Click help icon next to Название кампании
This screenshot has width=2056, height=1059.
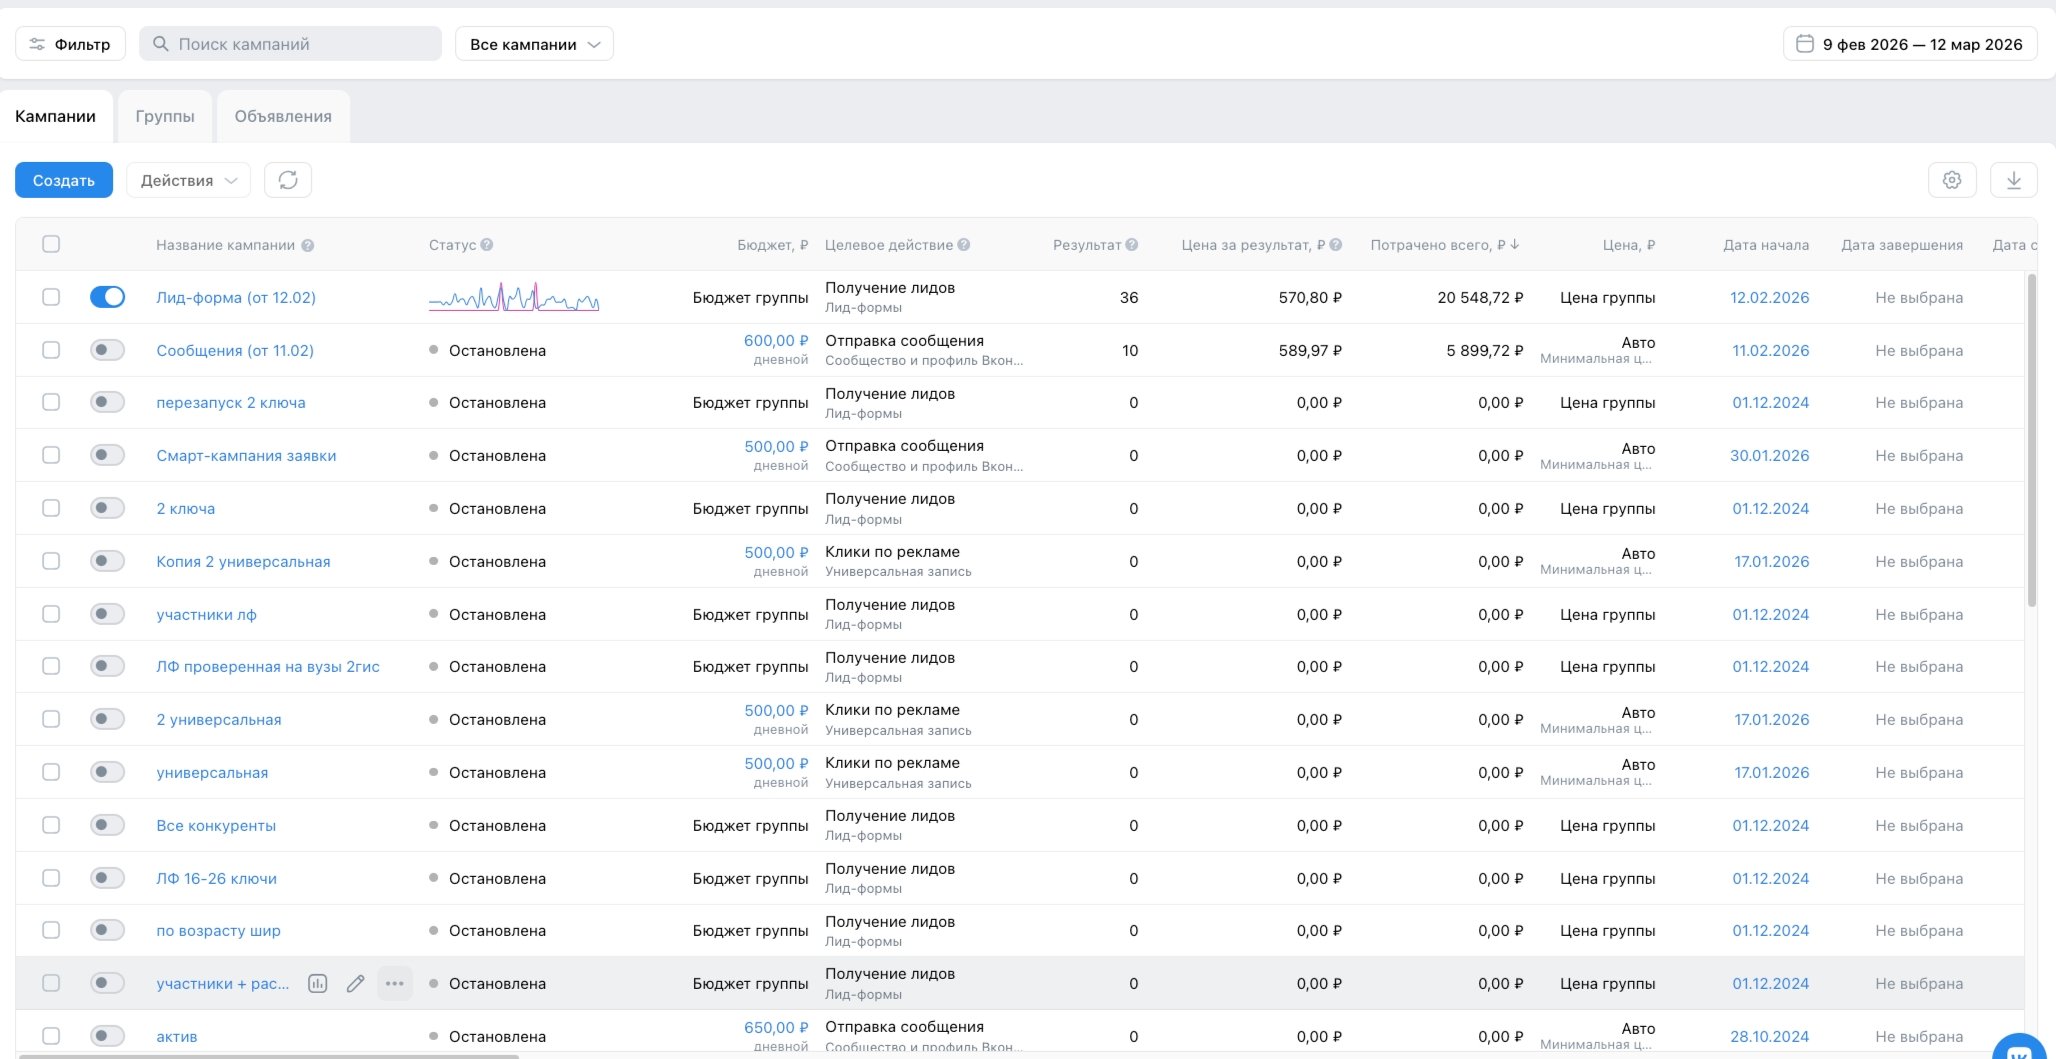(x=308, y=246)
